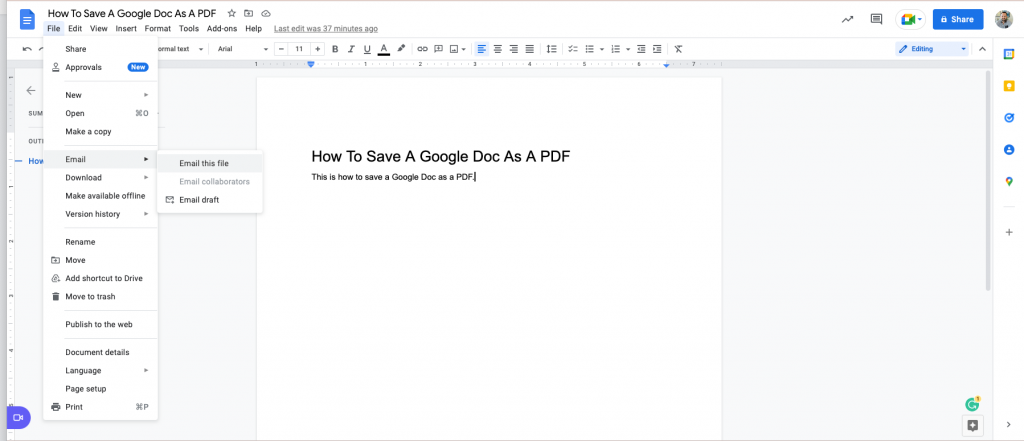Click the purple camera button
1024x441 pixels.
[18, 417]
